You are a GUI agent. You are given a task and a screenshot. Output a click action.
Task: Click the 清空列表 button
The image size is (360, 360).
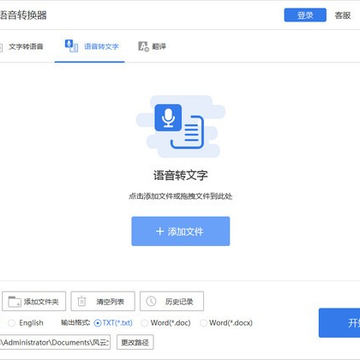click(x=103, y=301)
